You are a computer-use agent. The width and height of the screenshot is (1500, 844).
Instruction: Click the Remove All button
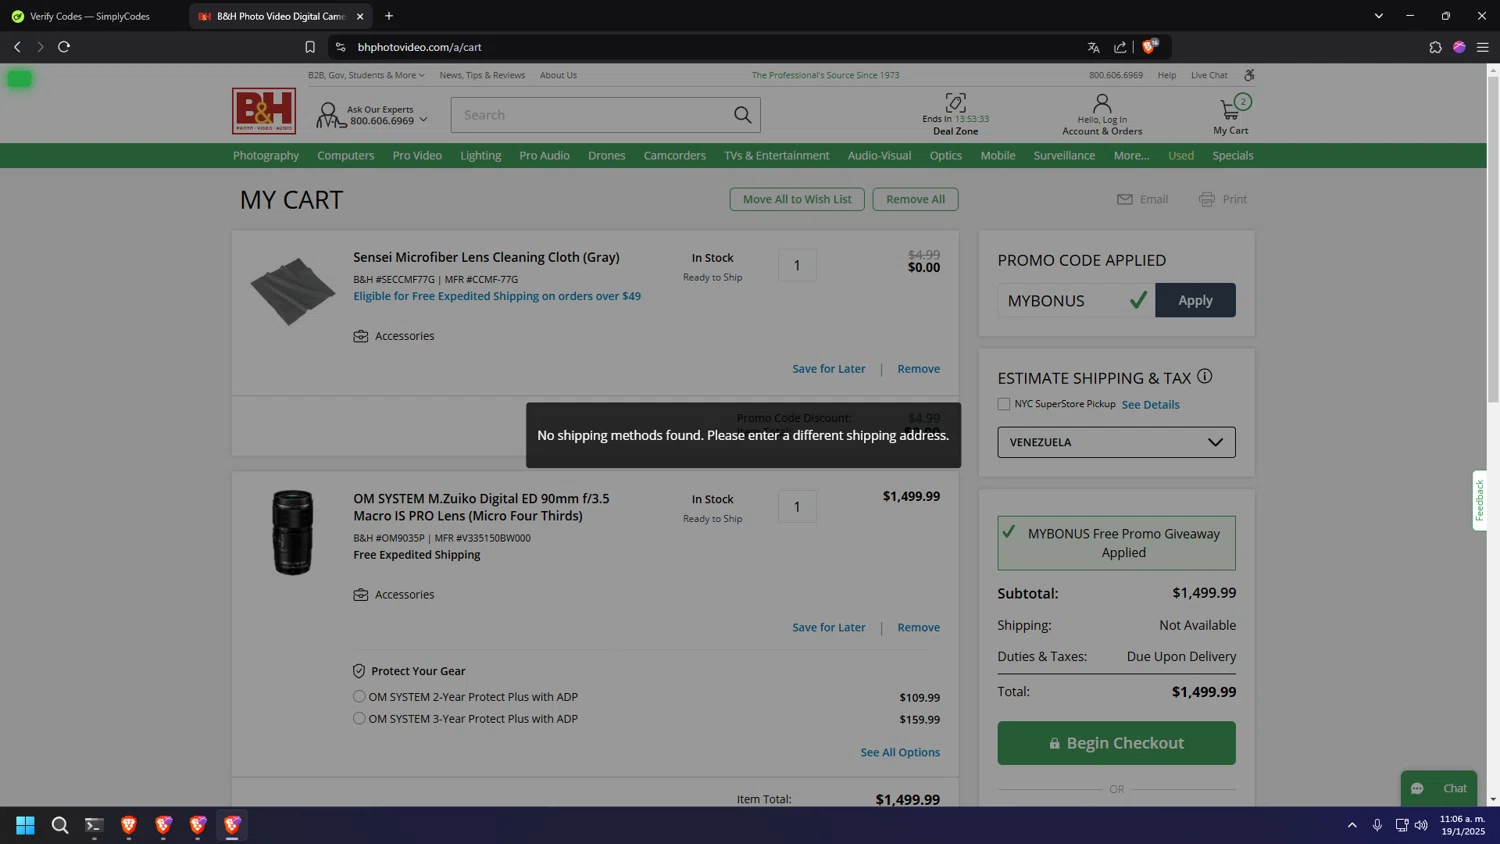coord(915,199)
